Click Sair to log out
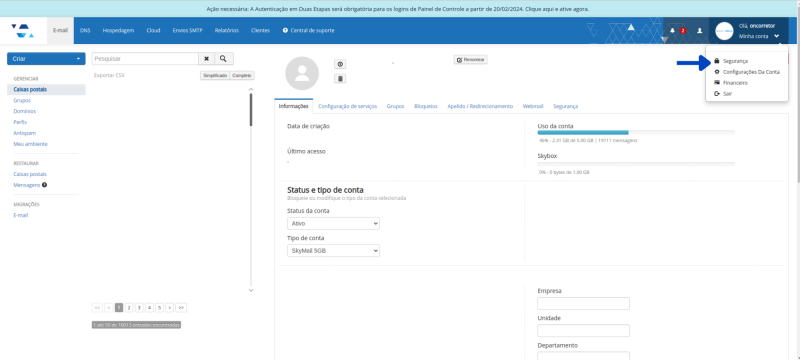 pos(728,94)
